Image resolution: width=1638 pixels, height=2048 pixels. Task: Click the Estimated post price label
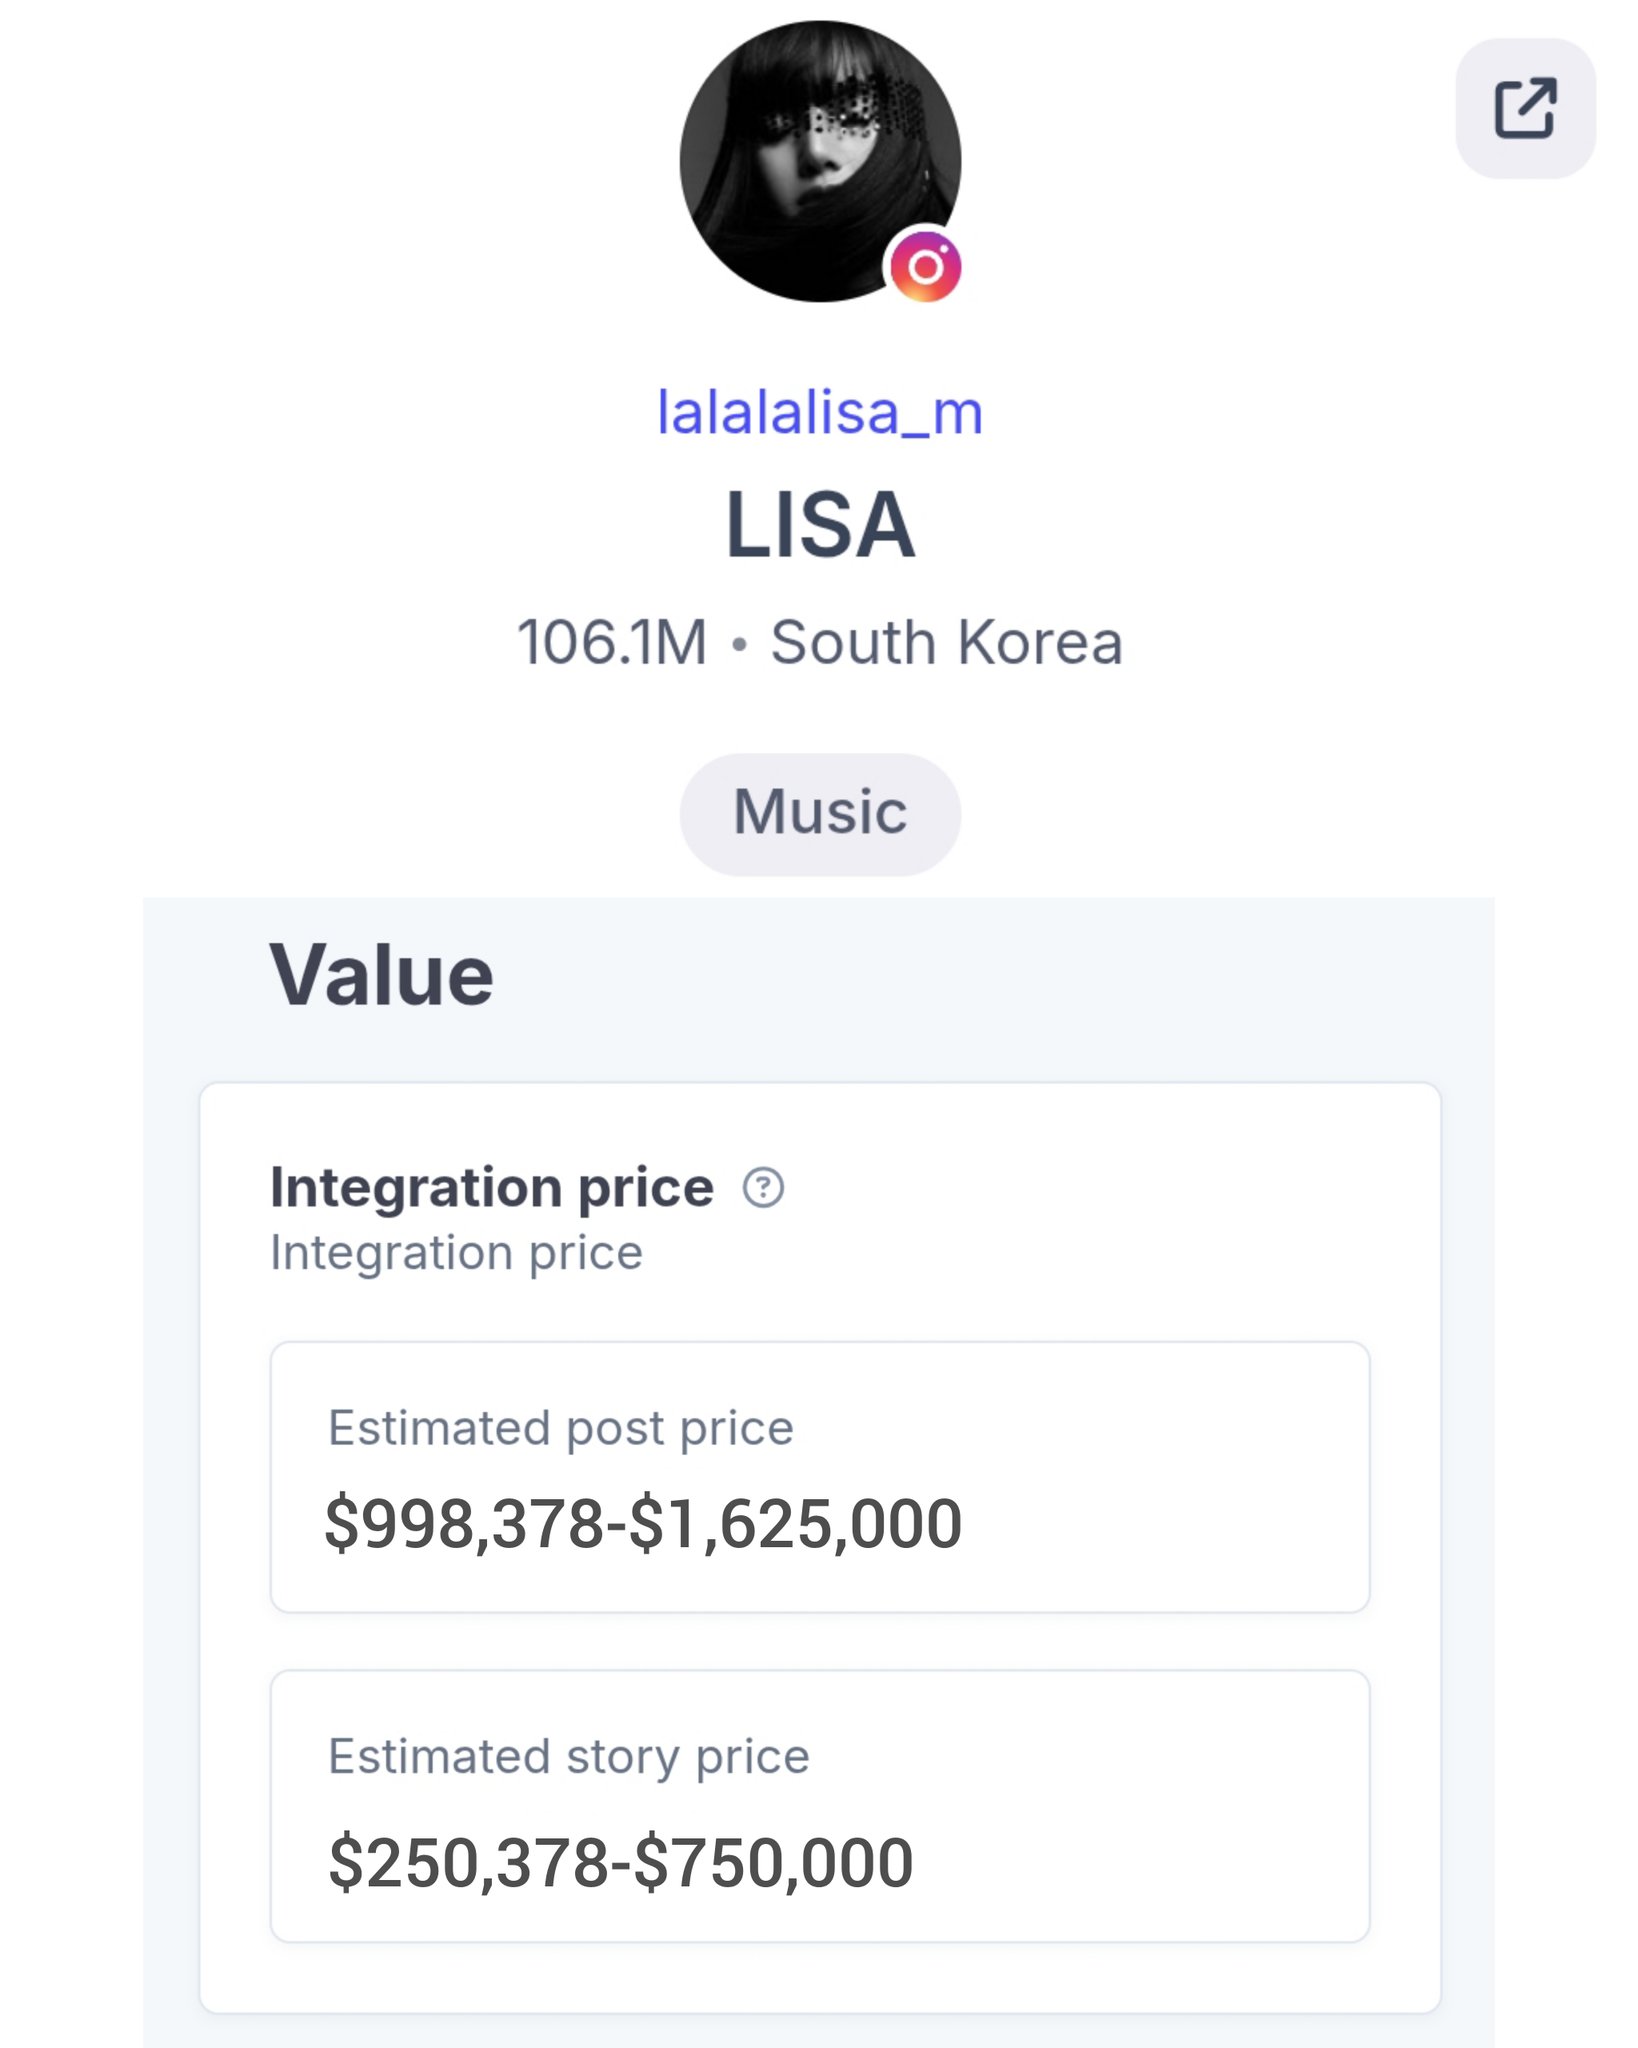coord(561,1428)
